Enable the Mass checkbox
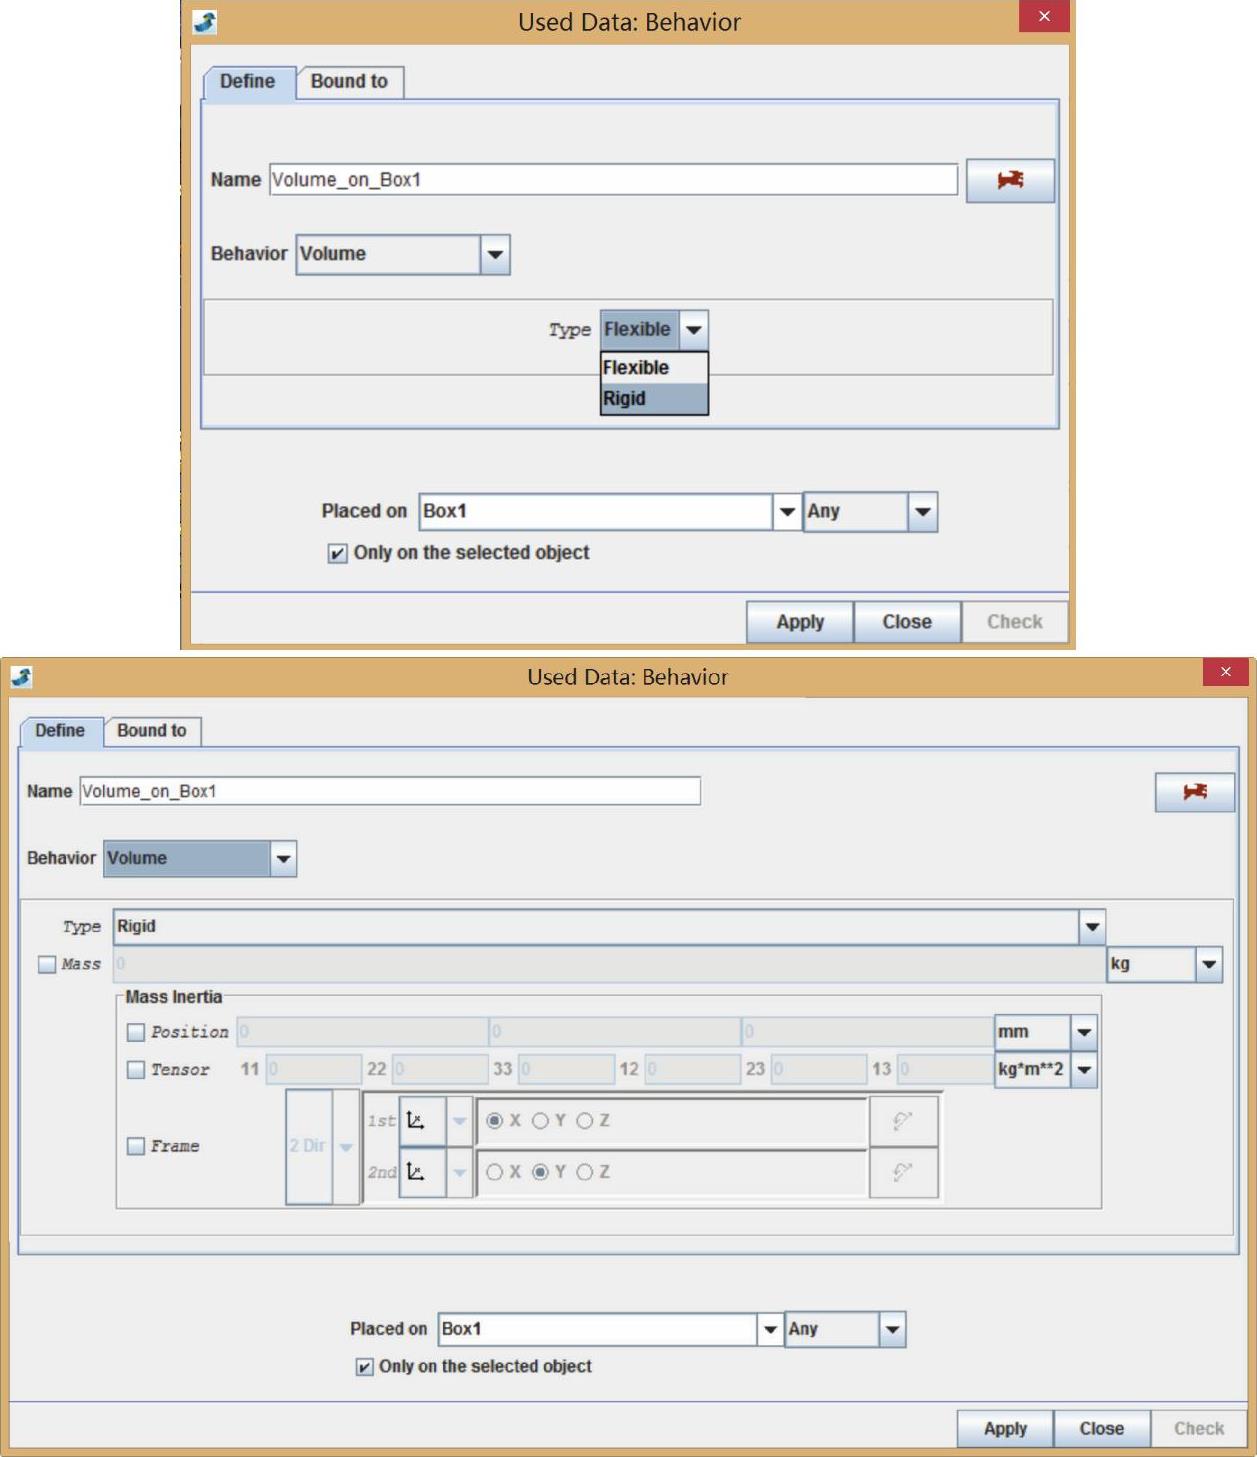Image resolution: width=1257 pixels, height=1457 pixels. coord(47,964)
